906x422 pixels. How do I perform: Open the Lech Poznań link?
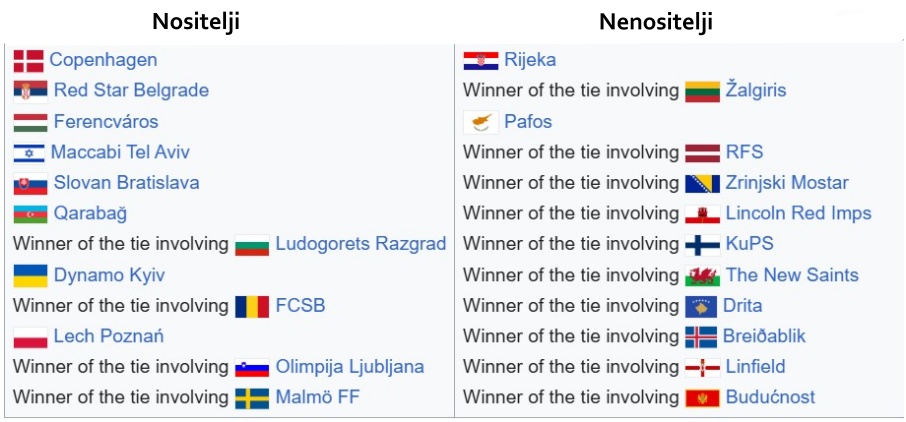[x=109, y=336]
